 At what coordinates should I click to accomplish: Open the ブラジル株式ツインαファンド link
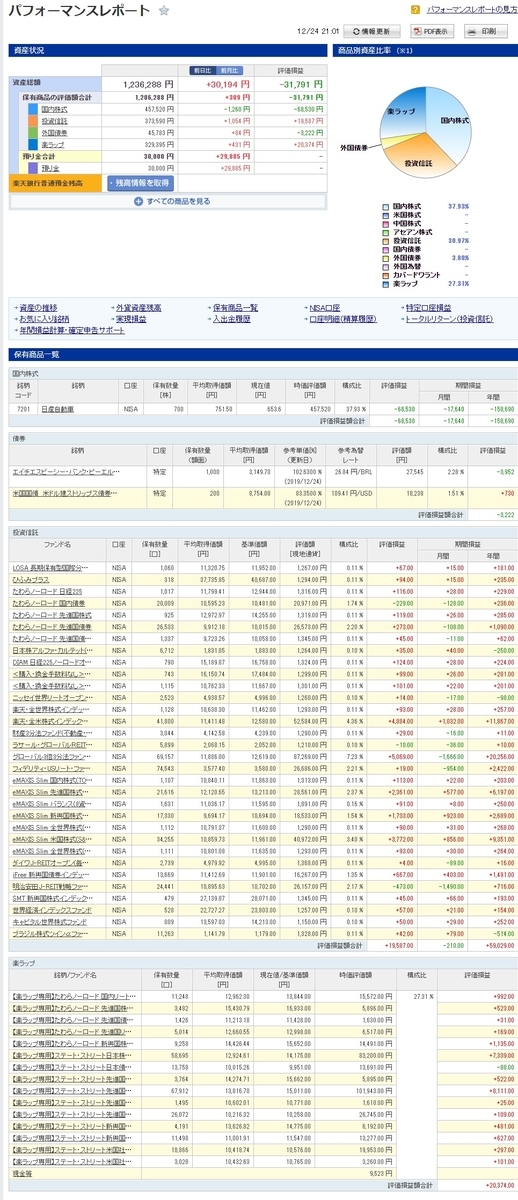pos(51,934)
